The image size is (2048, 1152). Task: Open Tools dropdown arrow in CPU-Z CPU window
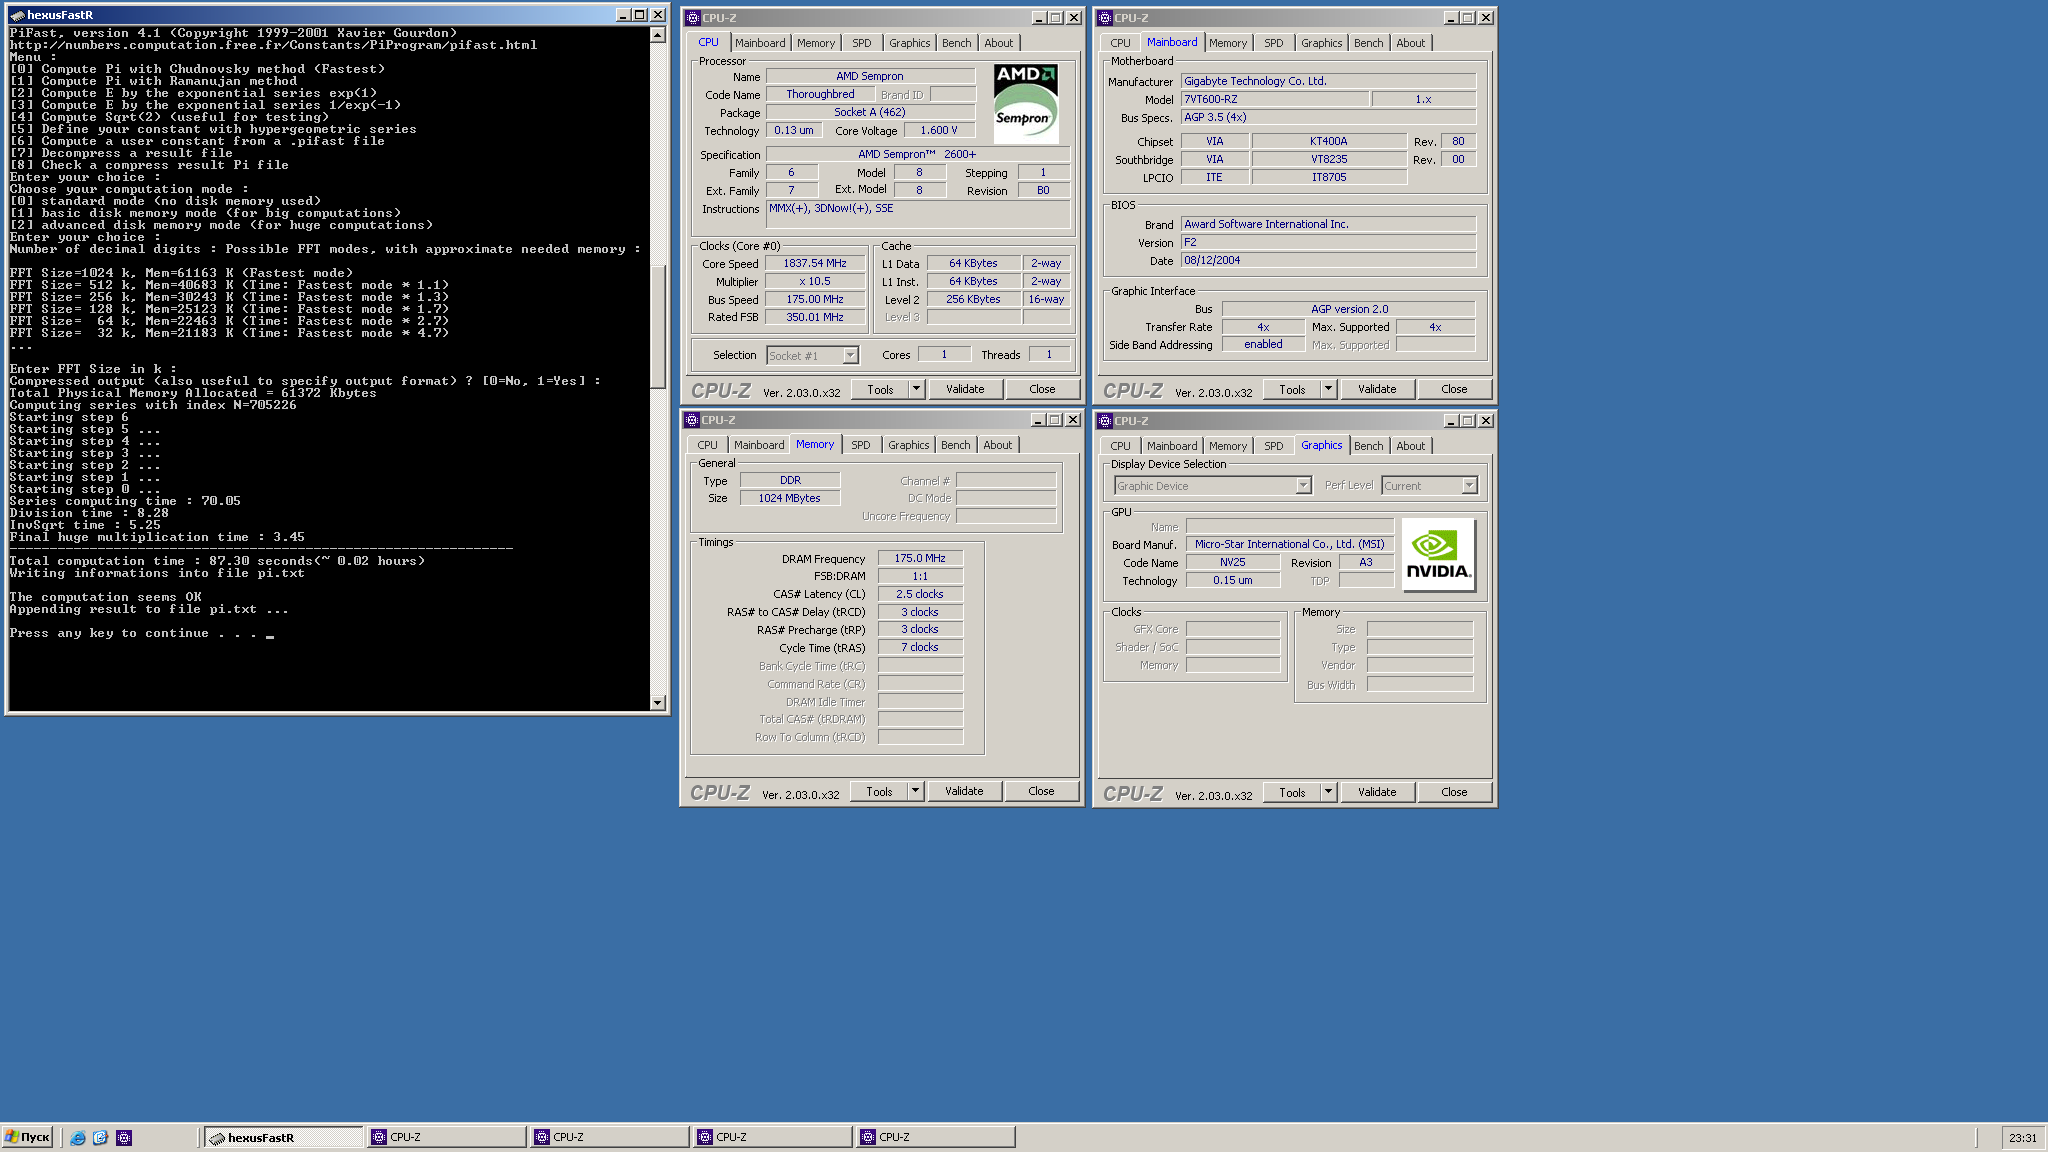tap(916, 389)
